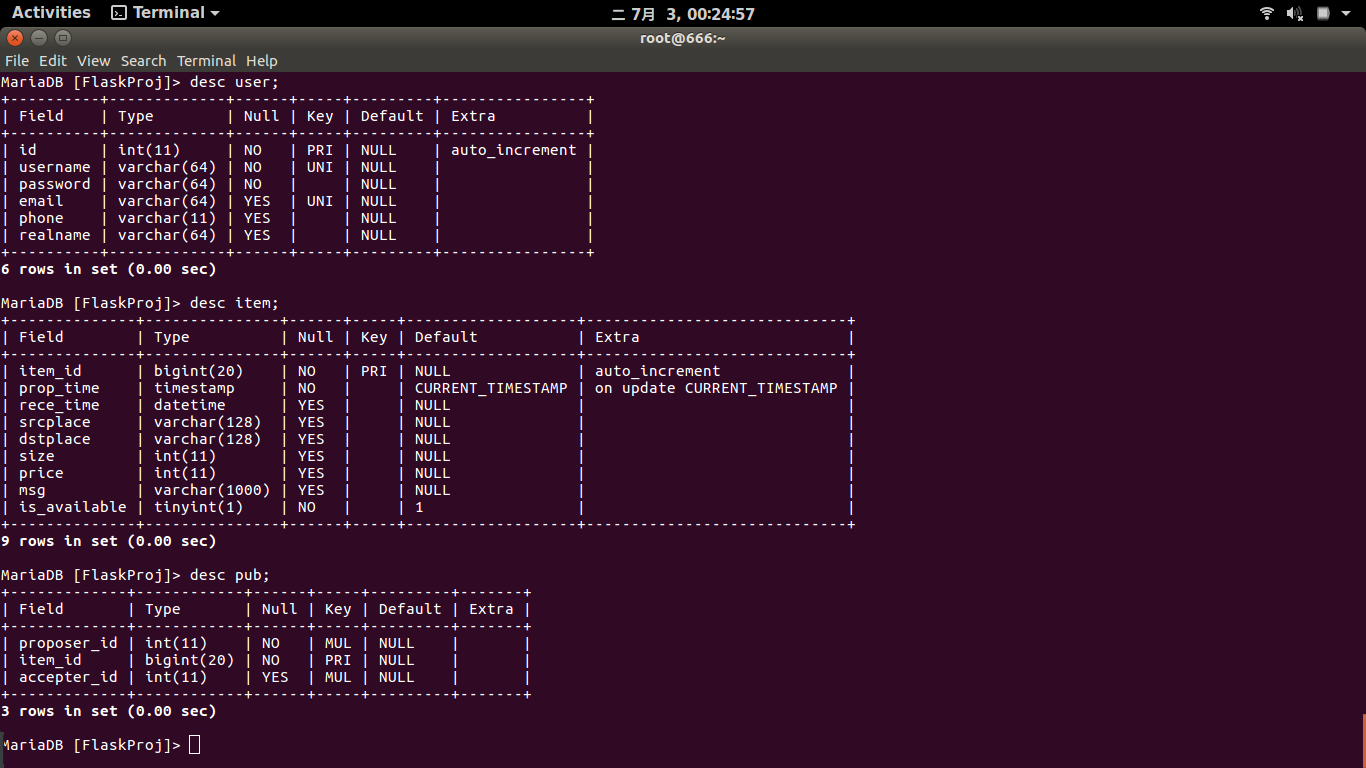Click 'tinyint(1)' type in item table
1366x768 pixels.
199,507
